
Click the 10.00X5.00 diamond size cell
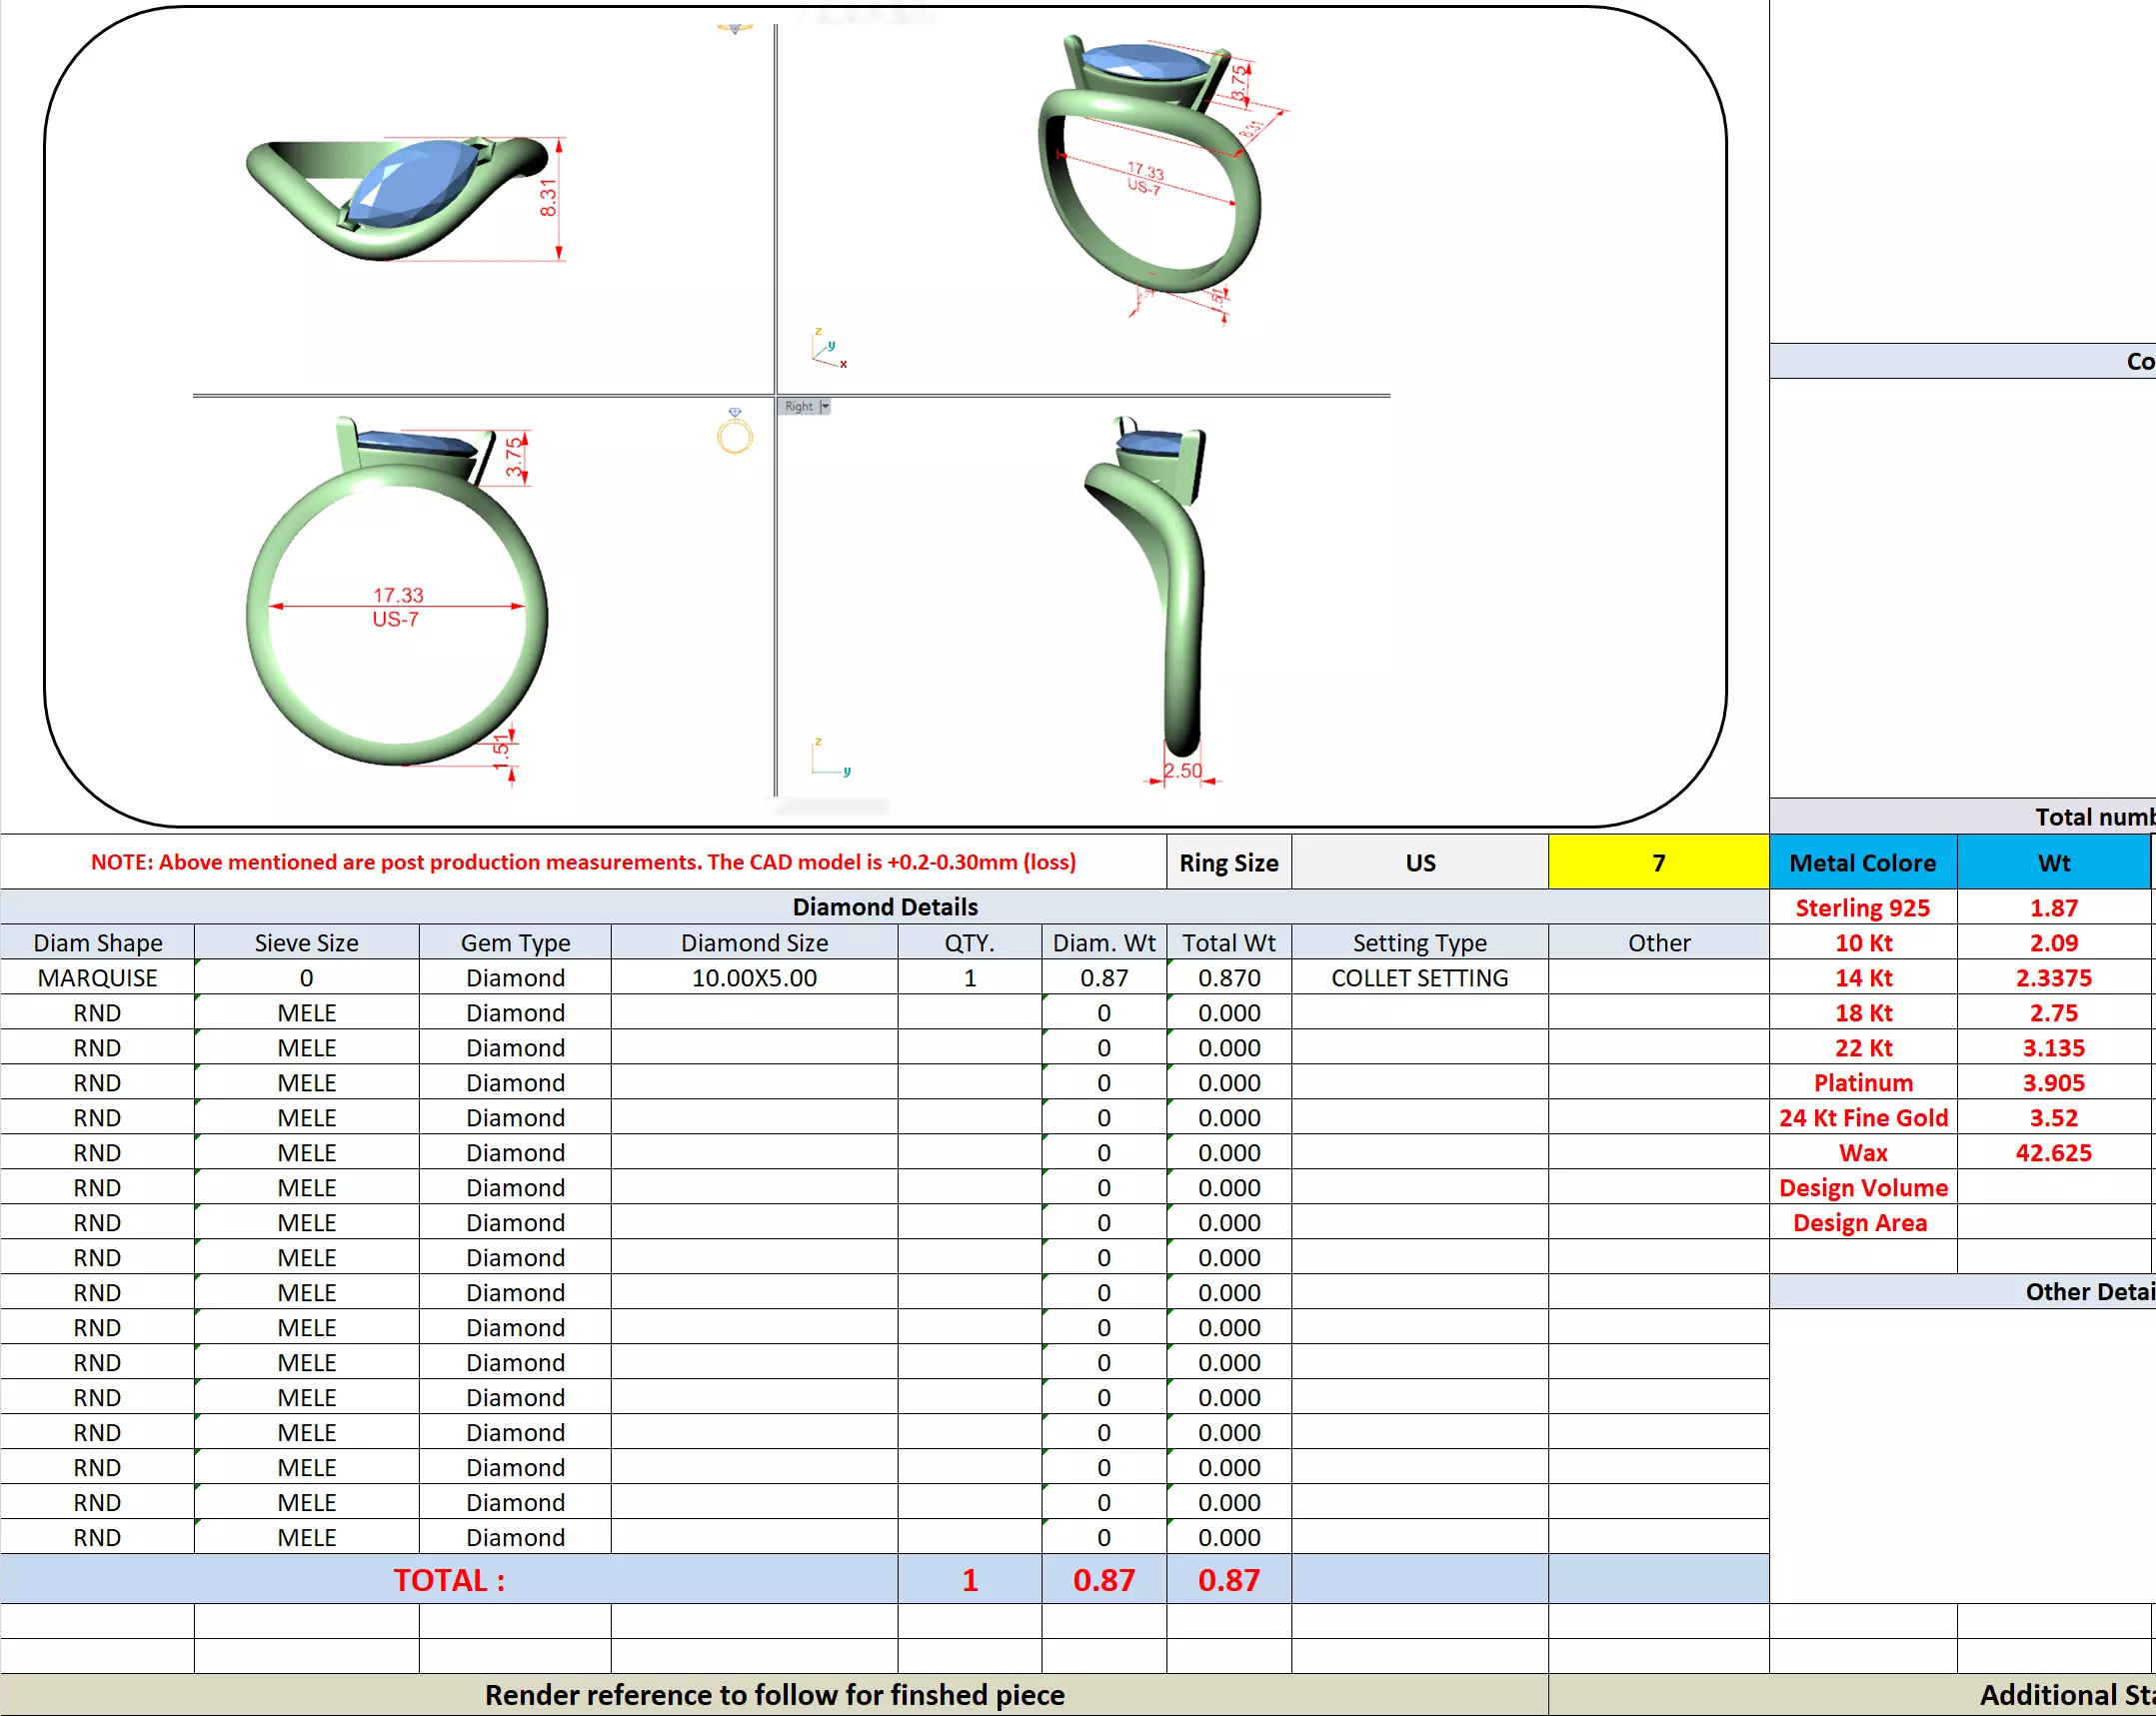point(753,977)
